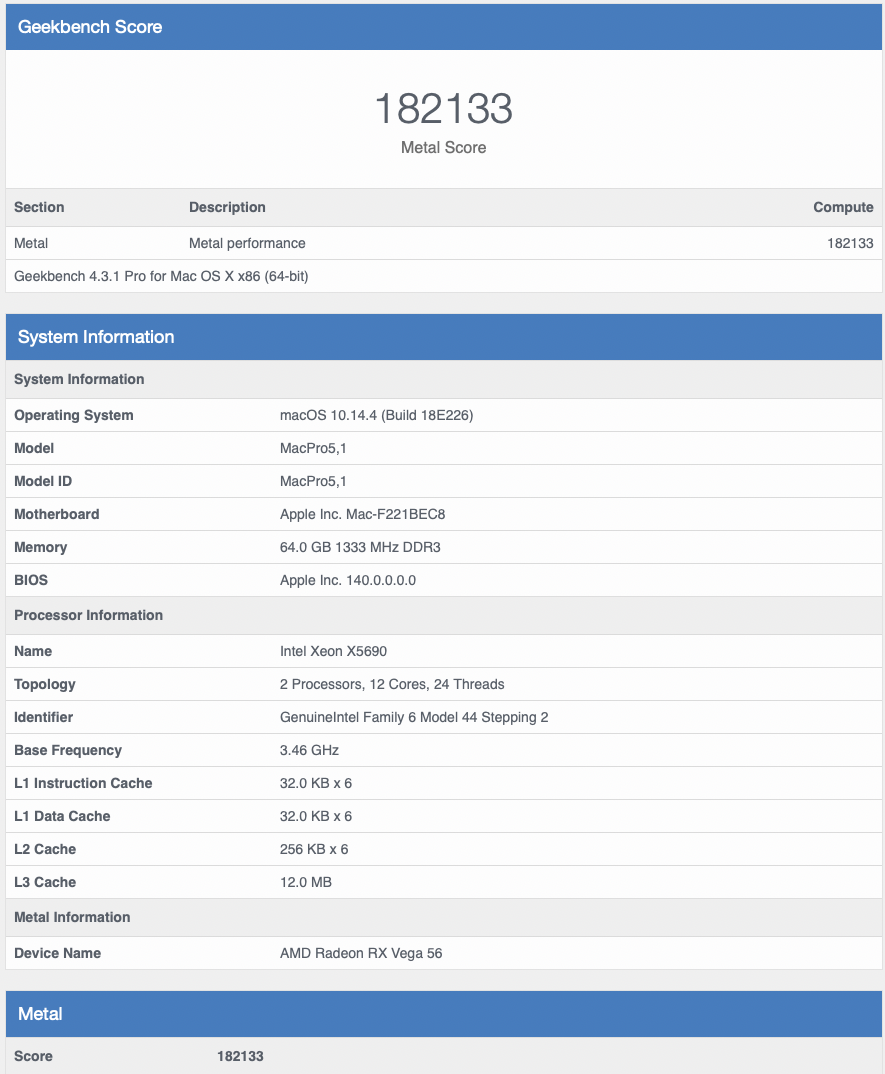
Task: Click the 'Memory' label
Action: click(40, 547)
